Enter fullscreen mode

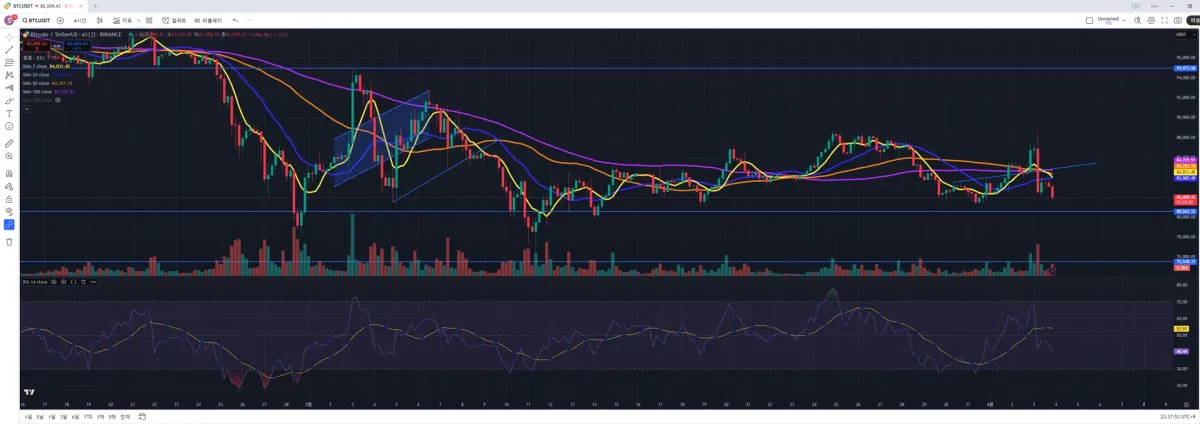(x=1166, y=20)
